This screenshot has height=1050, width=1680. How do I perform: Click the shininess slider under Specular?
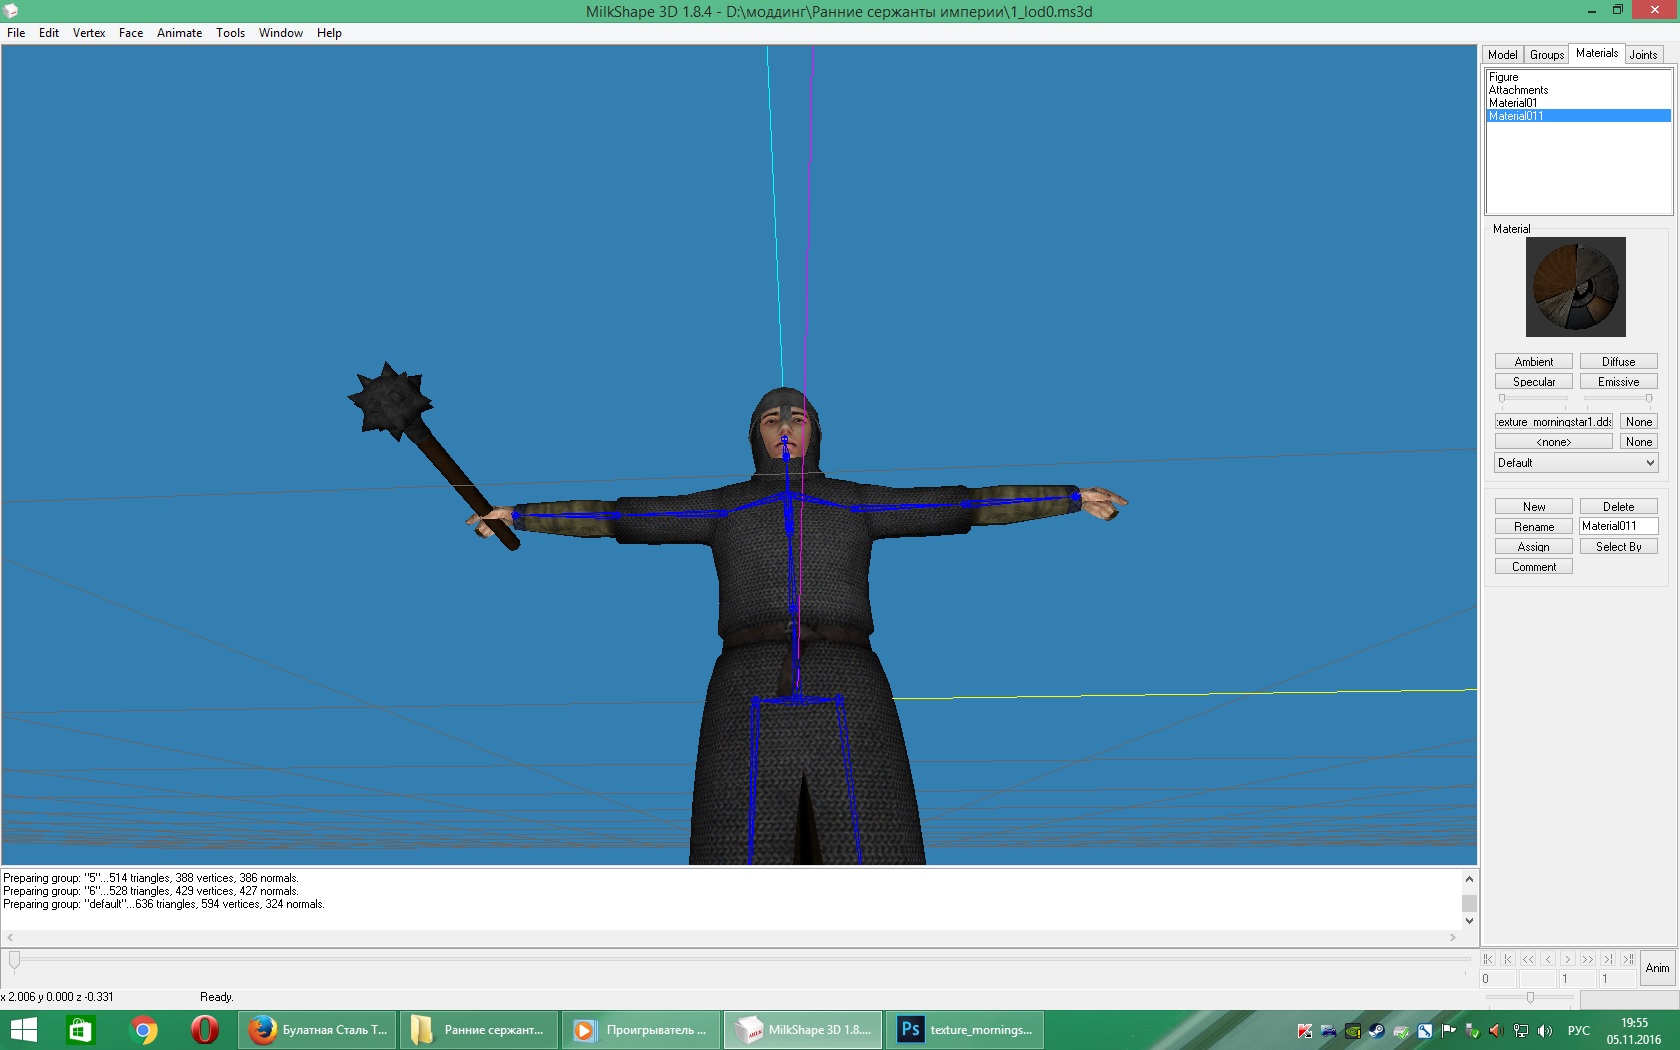1534,398
